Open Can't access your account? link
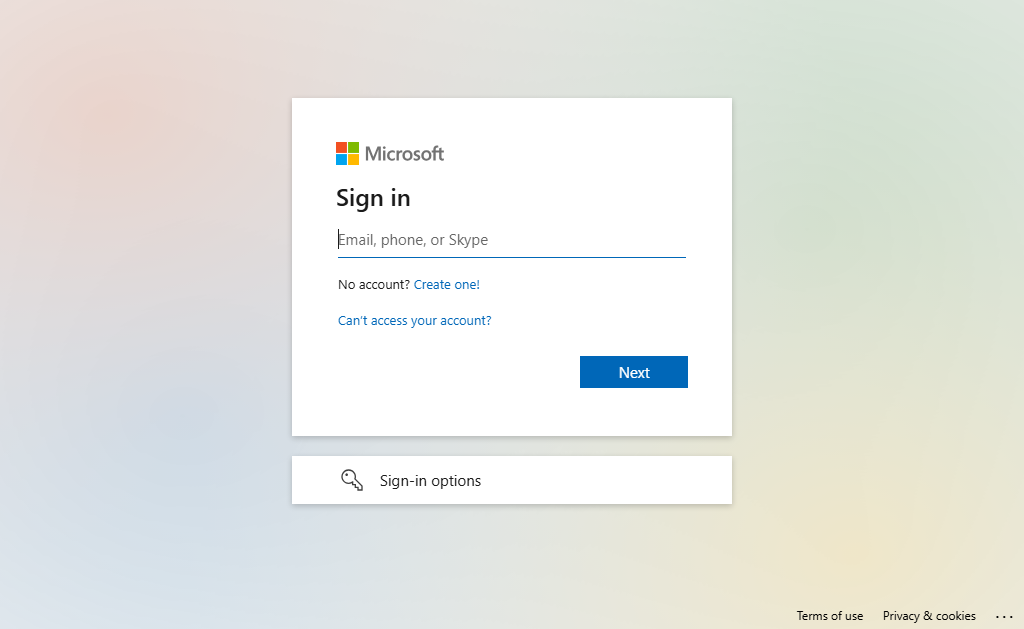Image resolution: width=1024 pixels, height=629 pixels. (415, 320)
